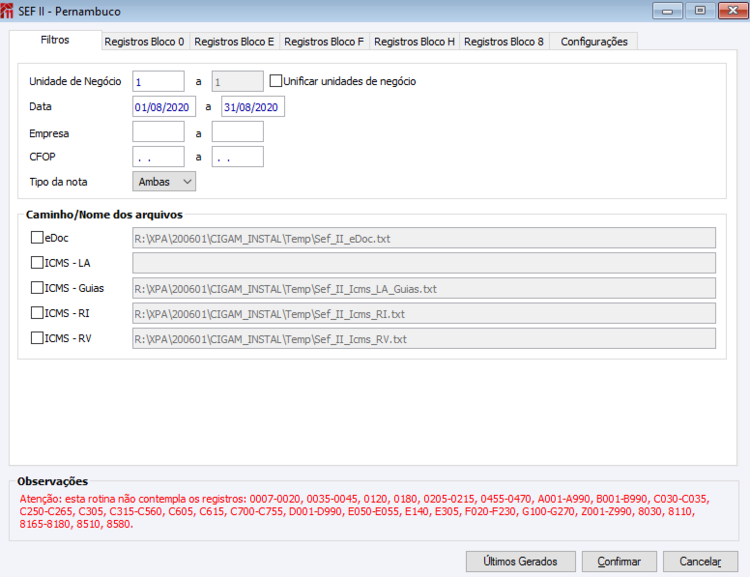Click the end Data field 31/08/2020

(253, 107)
